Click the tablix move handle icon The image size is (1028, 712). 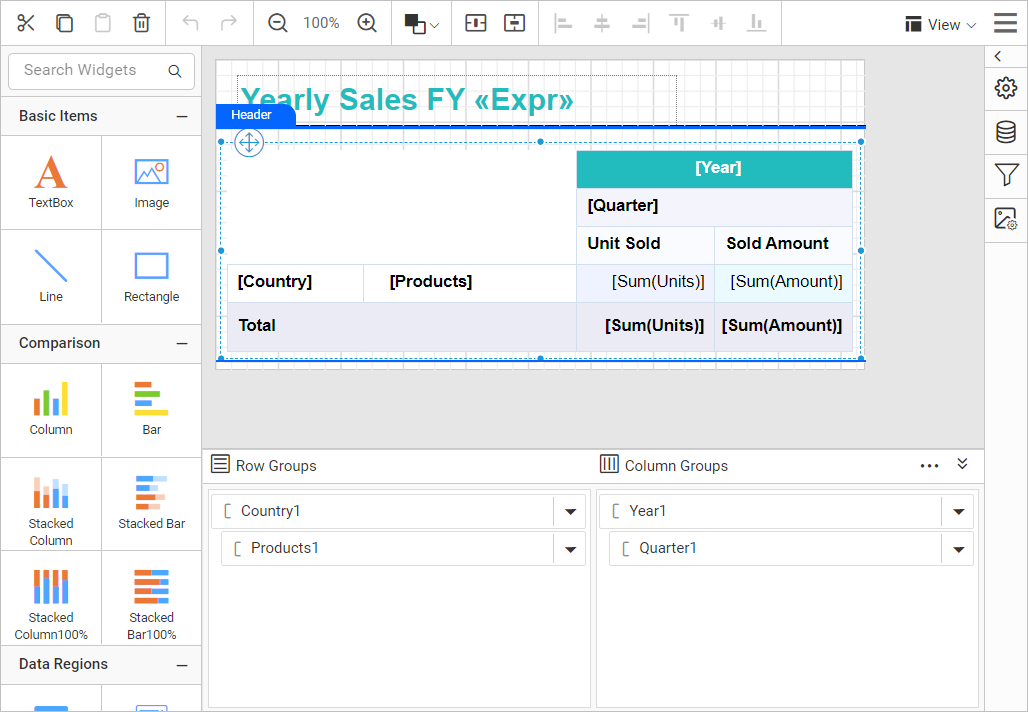coord(249,142)
